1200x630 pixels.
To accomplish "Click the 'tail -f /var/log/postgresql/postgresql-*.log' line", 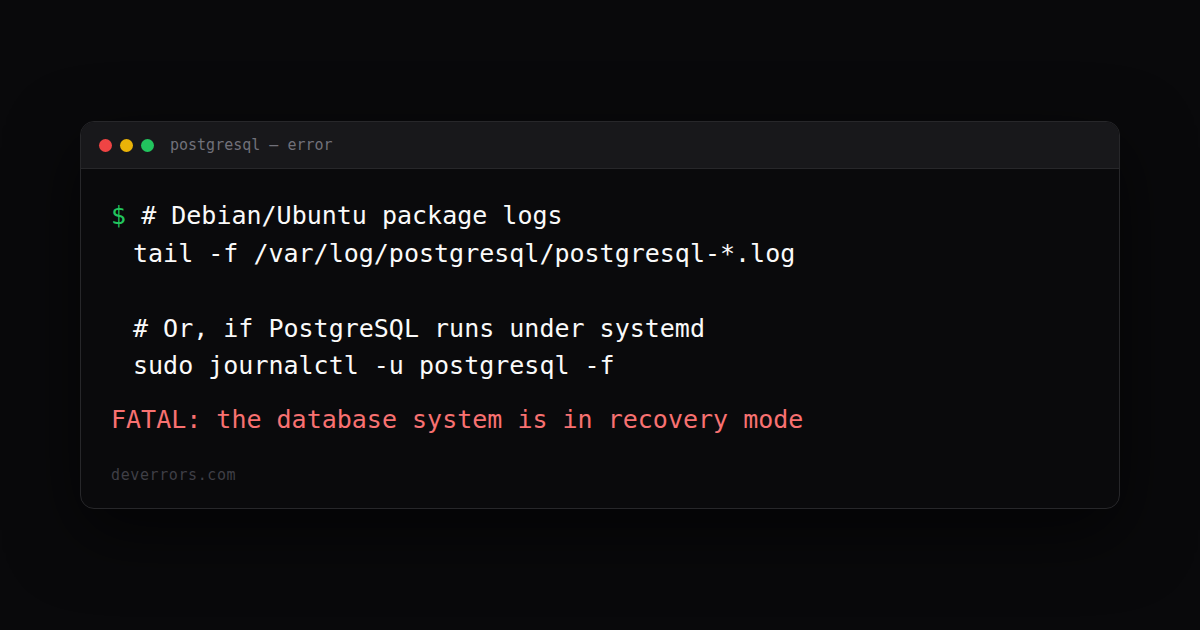I will (464, 254).
